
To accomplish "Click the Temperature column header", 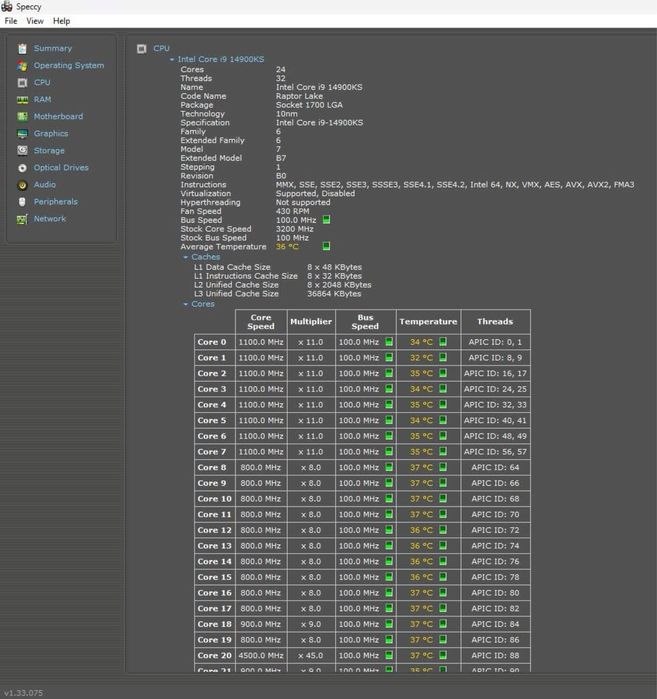I will pos(428,322).
